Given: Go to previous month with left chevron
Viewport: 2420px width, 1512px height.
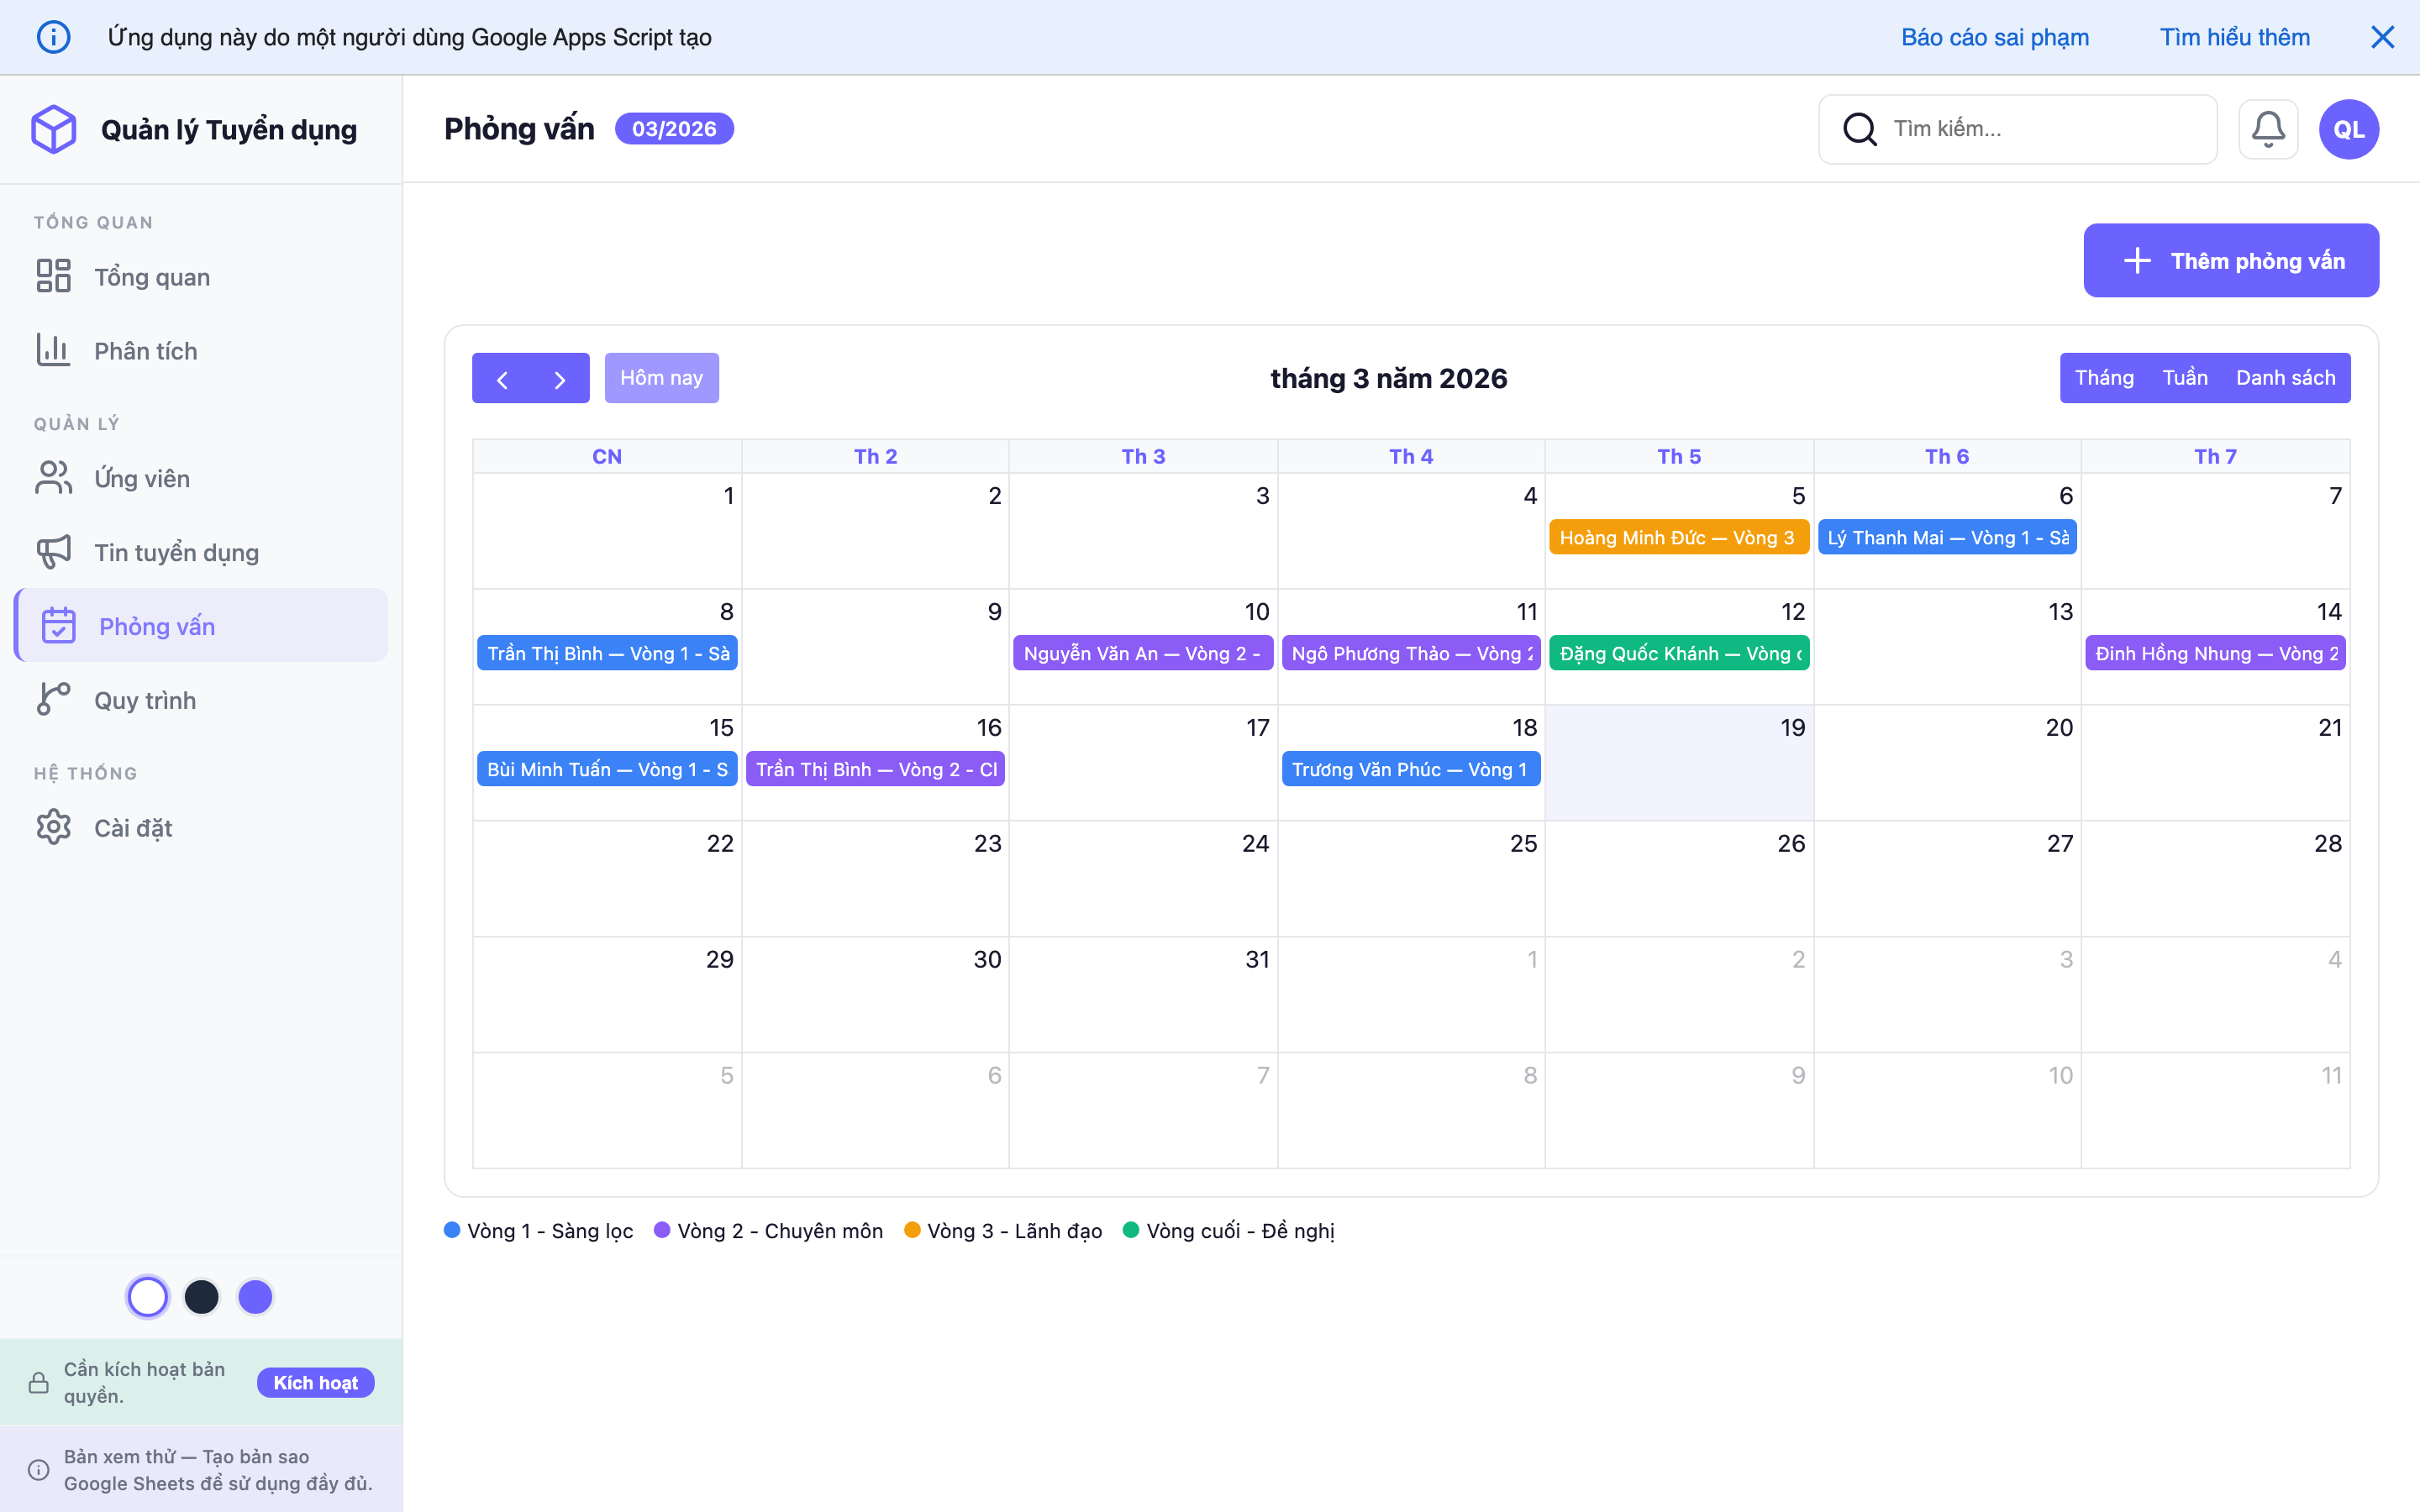Looking at the screenshot, I should 502,379.
